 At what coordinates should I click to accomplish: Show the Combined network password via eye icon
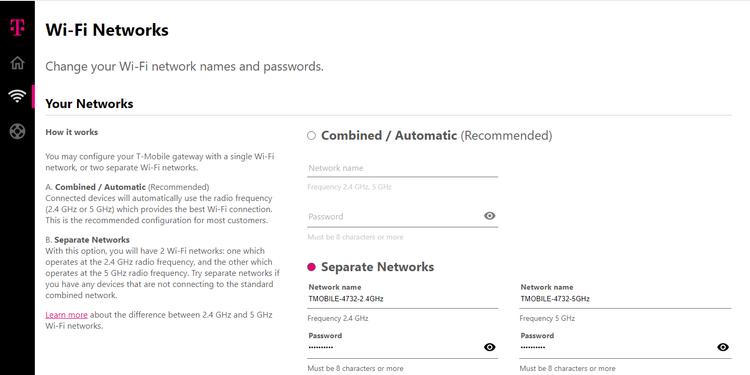[489, 216]
